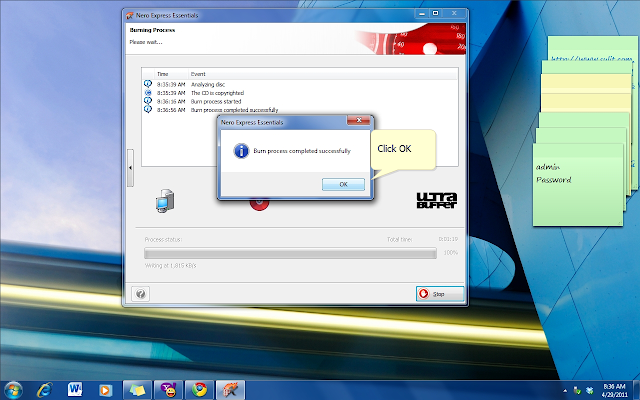640x400 pixels.
Task: Click the computer source icon
Action: coord(165,200)
